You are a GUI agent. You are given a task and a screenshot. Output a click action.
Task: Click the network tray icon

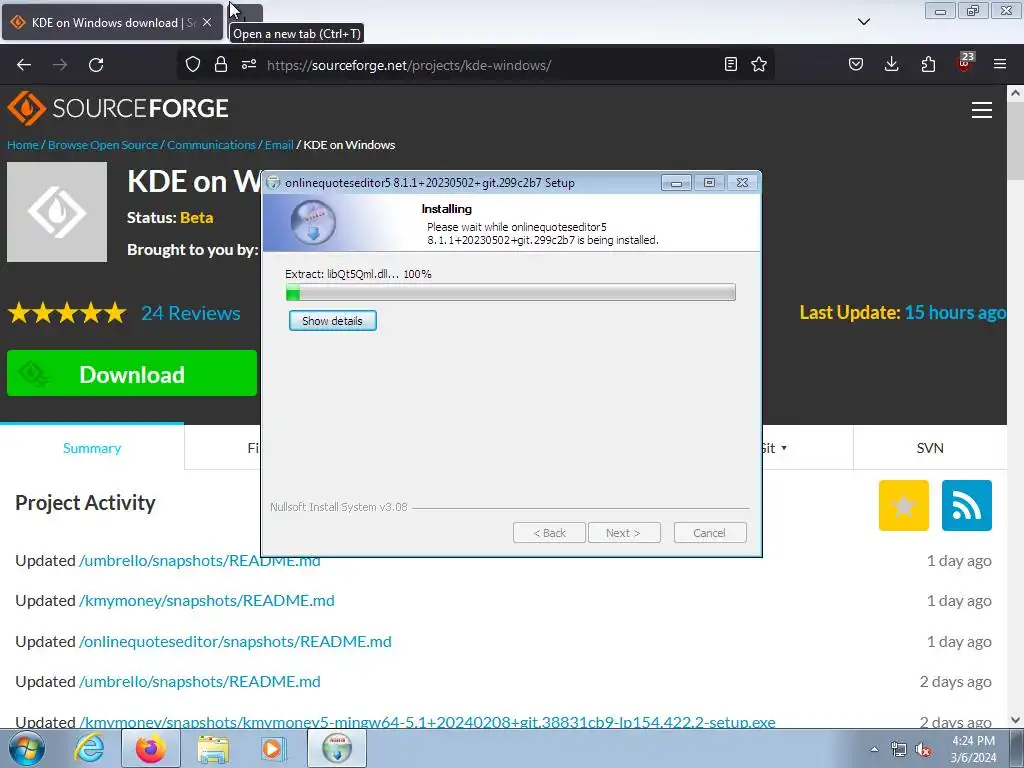coord(899,749)
